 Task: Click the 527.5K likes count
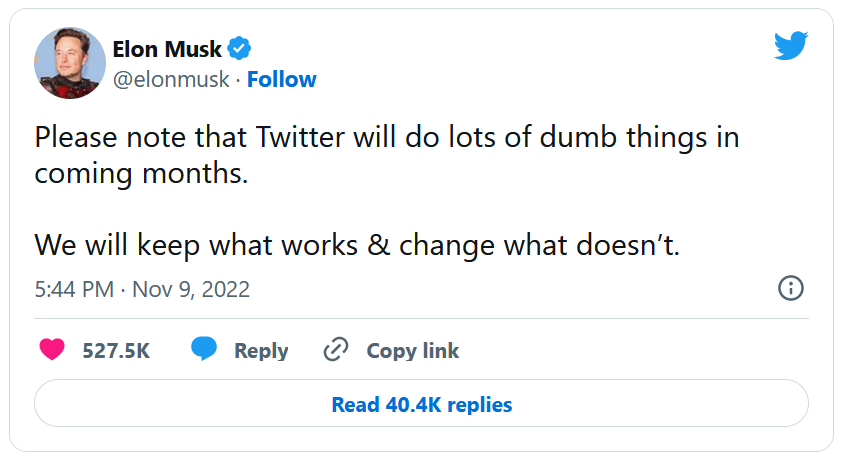pyautogui.click(x=115, y=351)
